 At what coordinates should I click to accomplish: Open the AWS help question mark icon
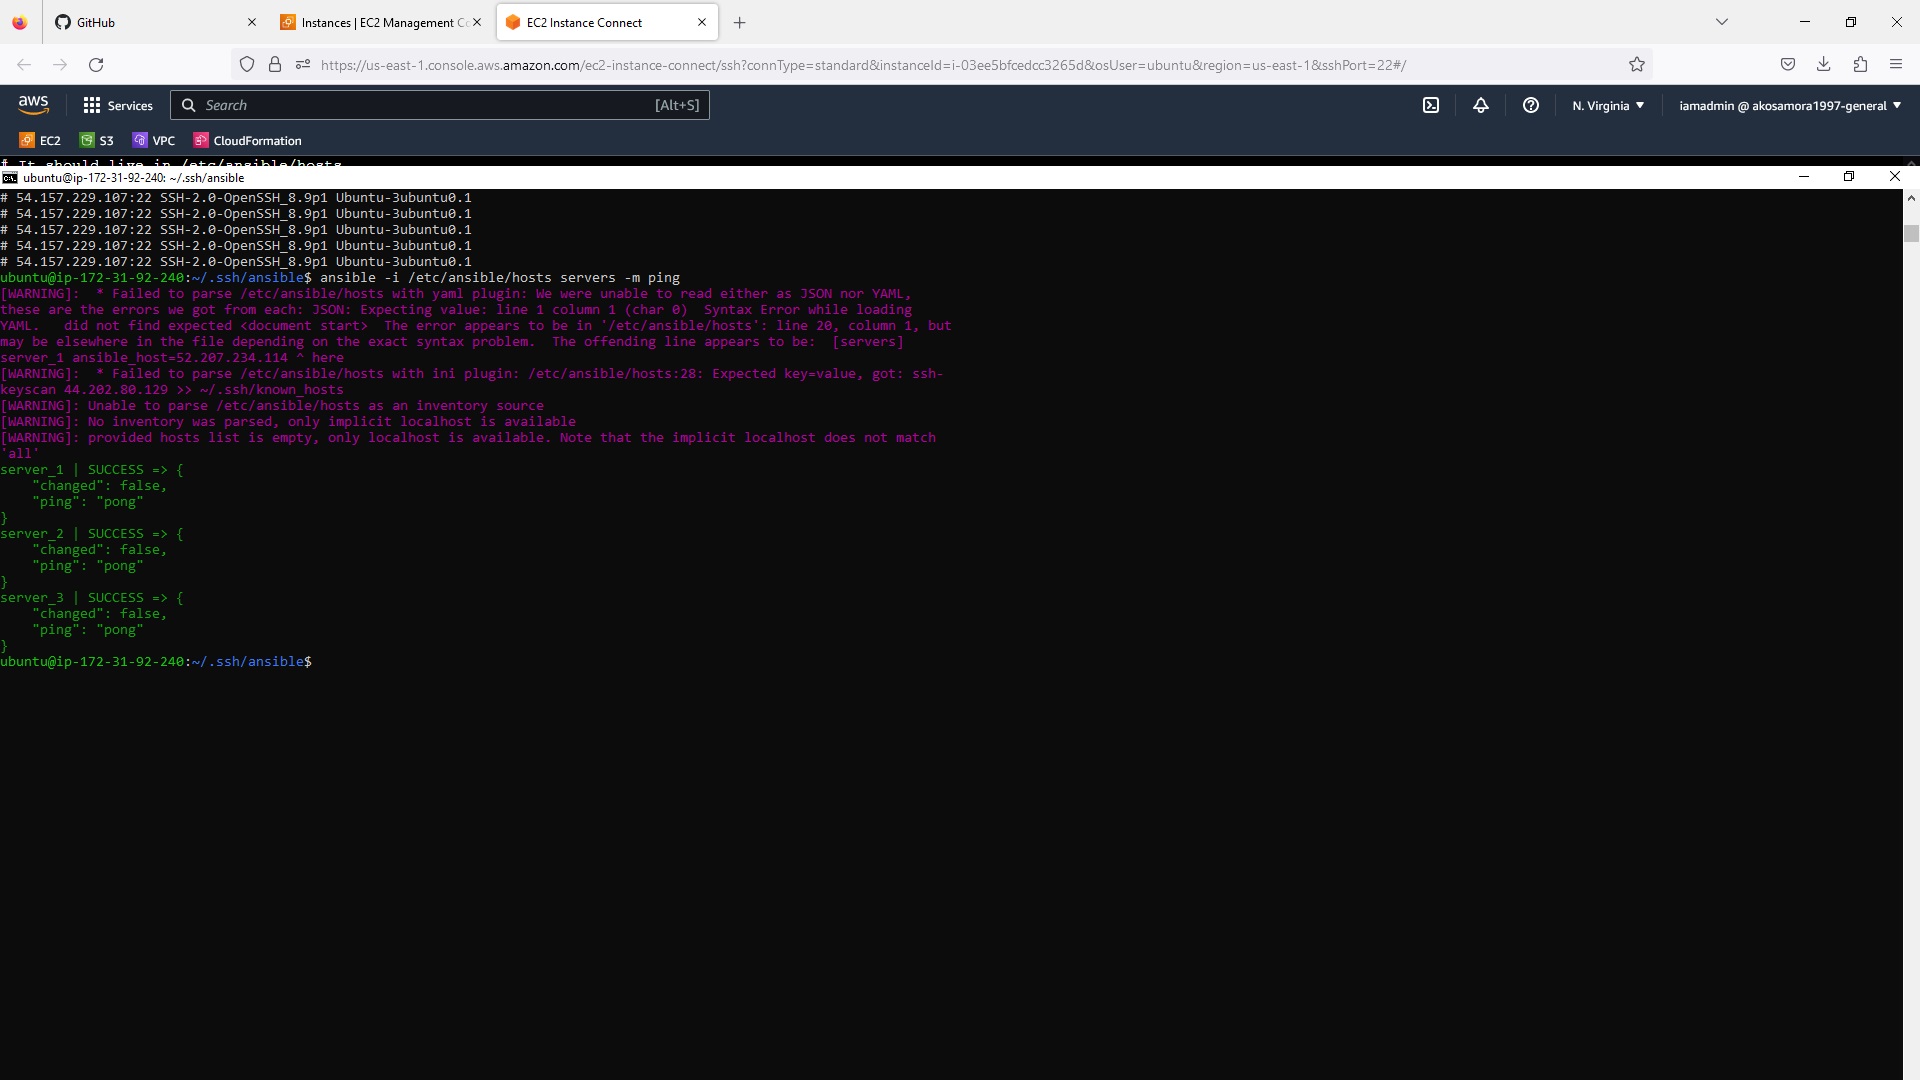[x=1531, y=105]
